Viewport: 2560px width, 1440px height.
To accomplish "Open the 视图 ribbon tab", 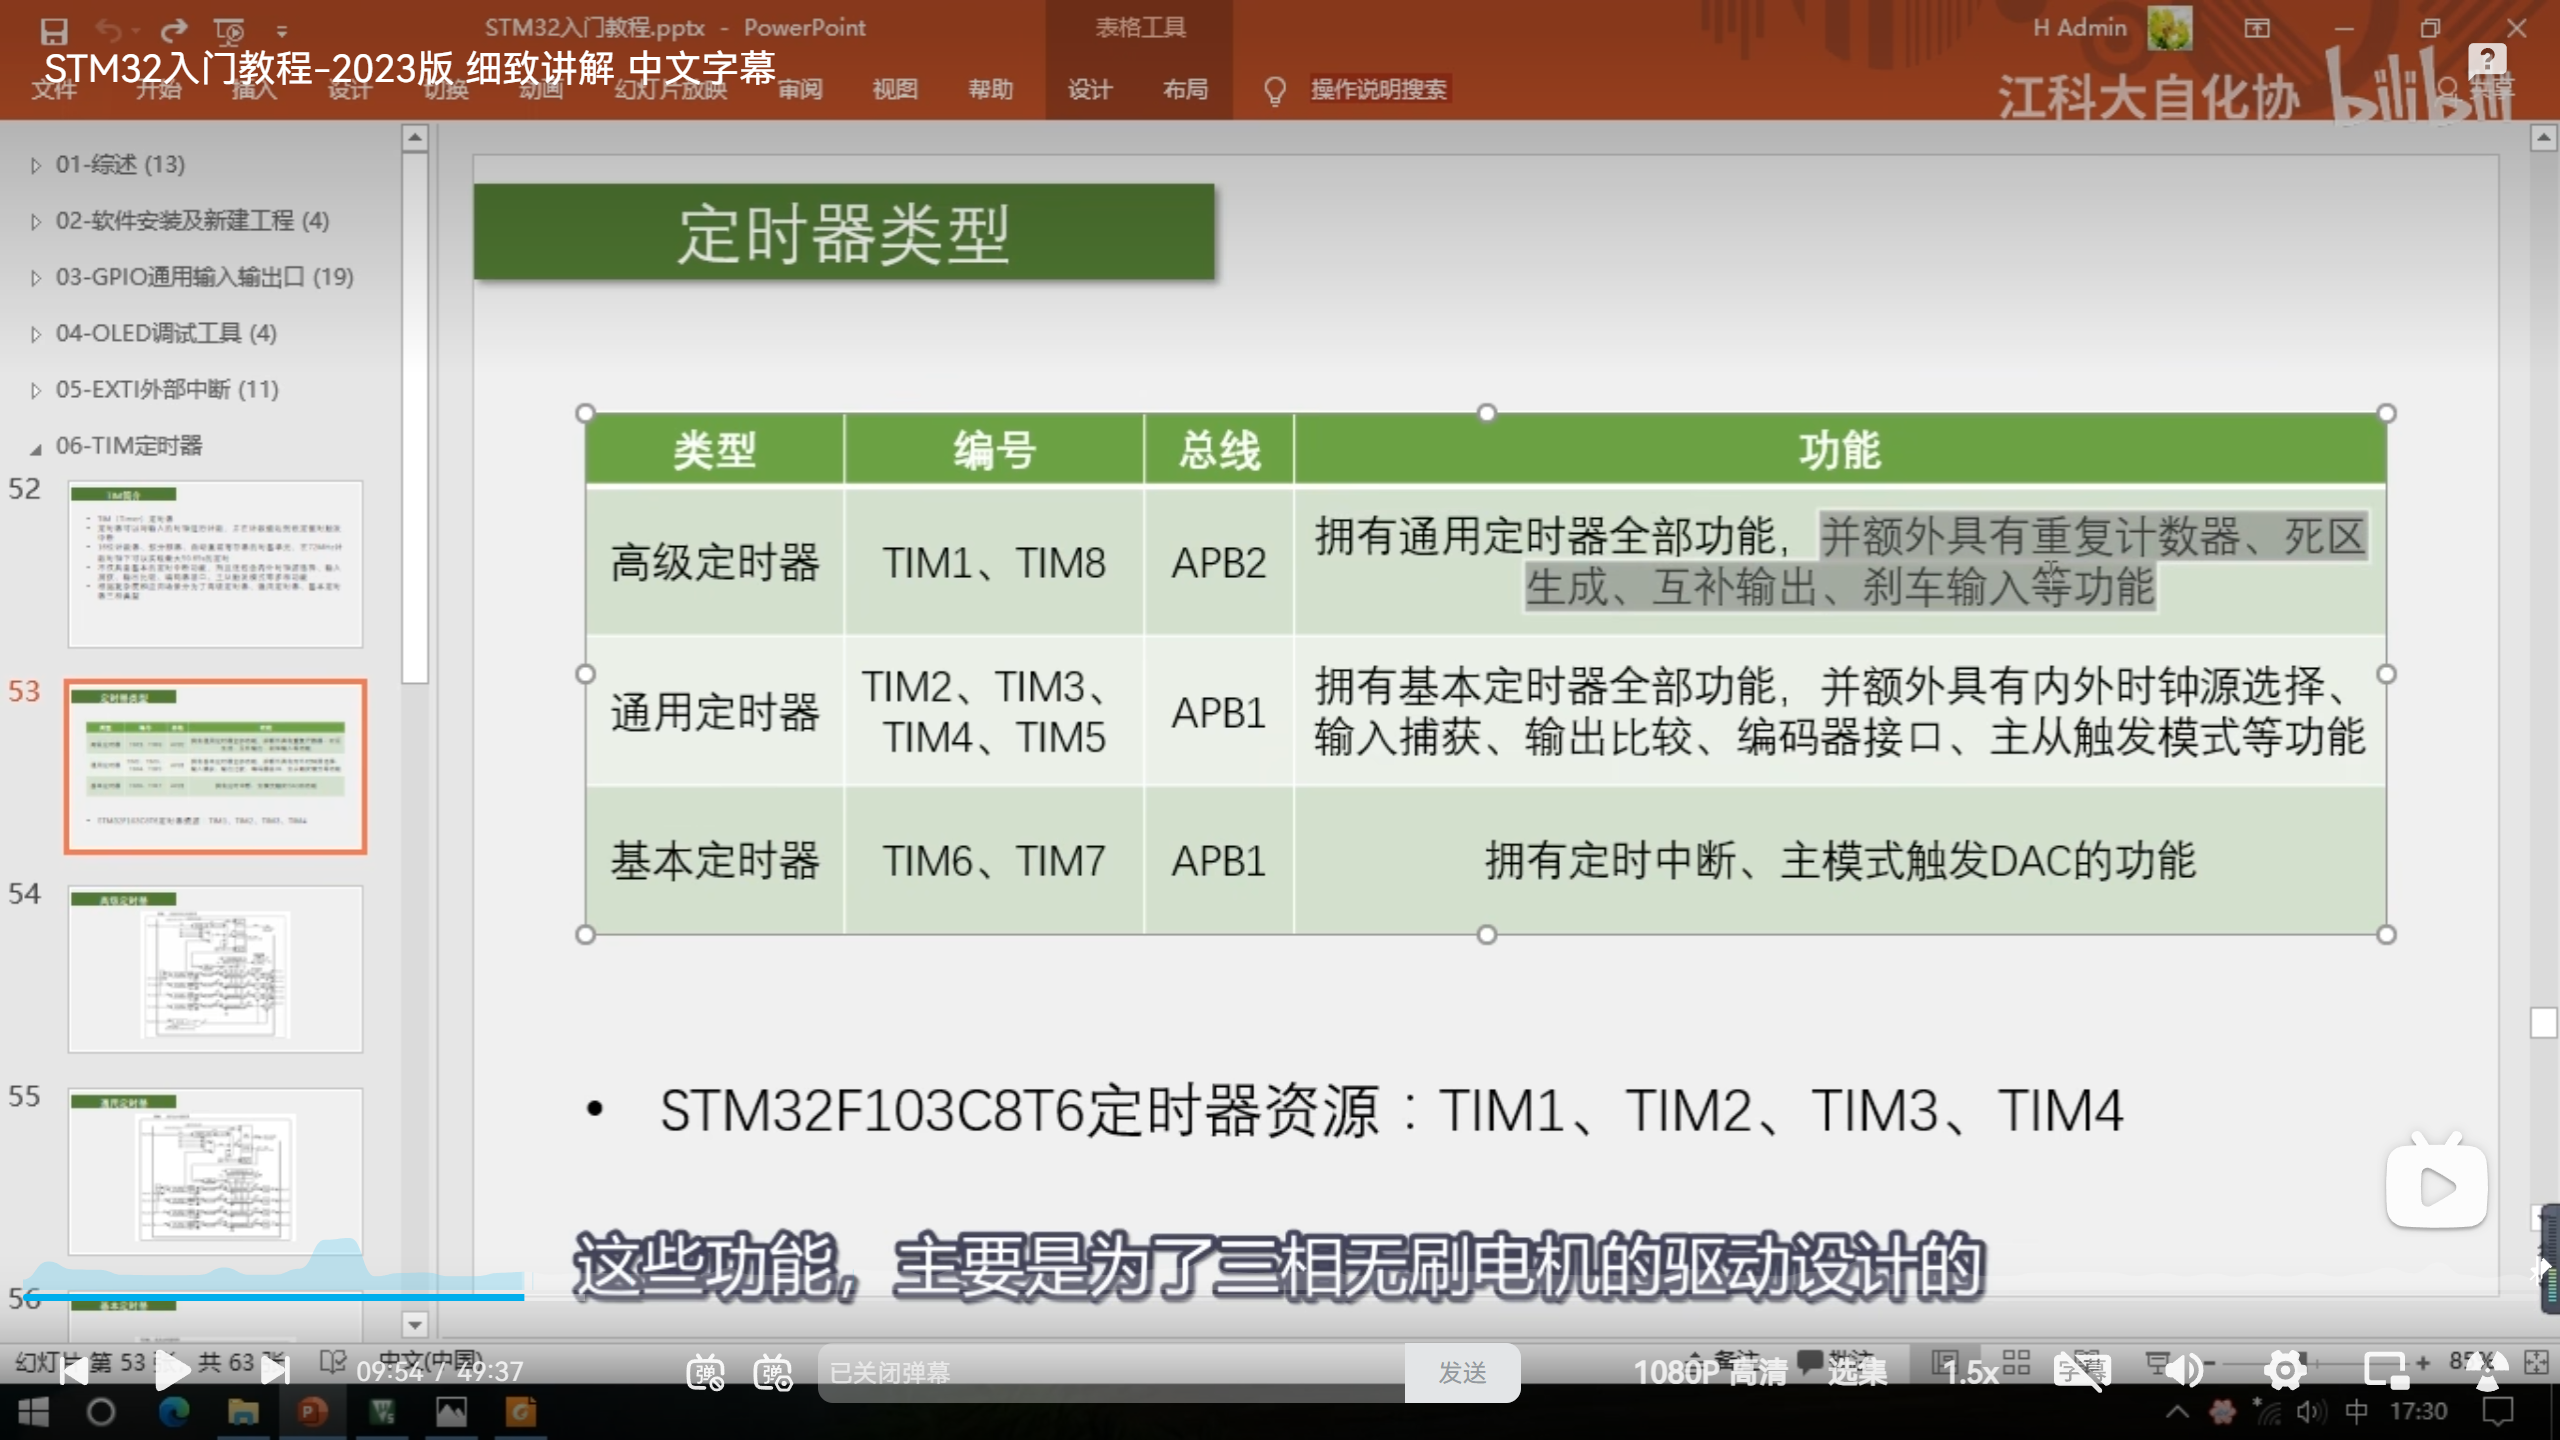I will pos(894,89).
